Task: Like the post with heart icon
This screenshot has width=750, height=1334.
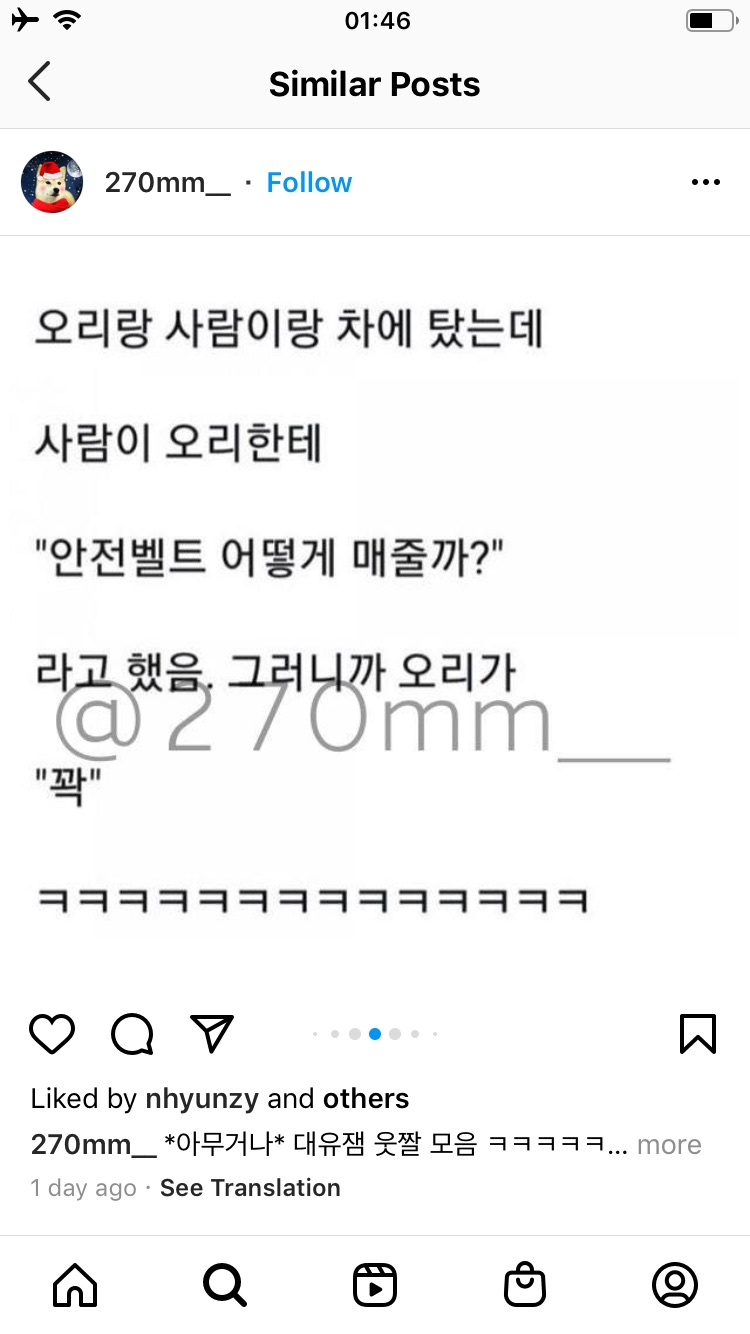Action: pyautogui.click(x=52, y=1034)
